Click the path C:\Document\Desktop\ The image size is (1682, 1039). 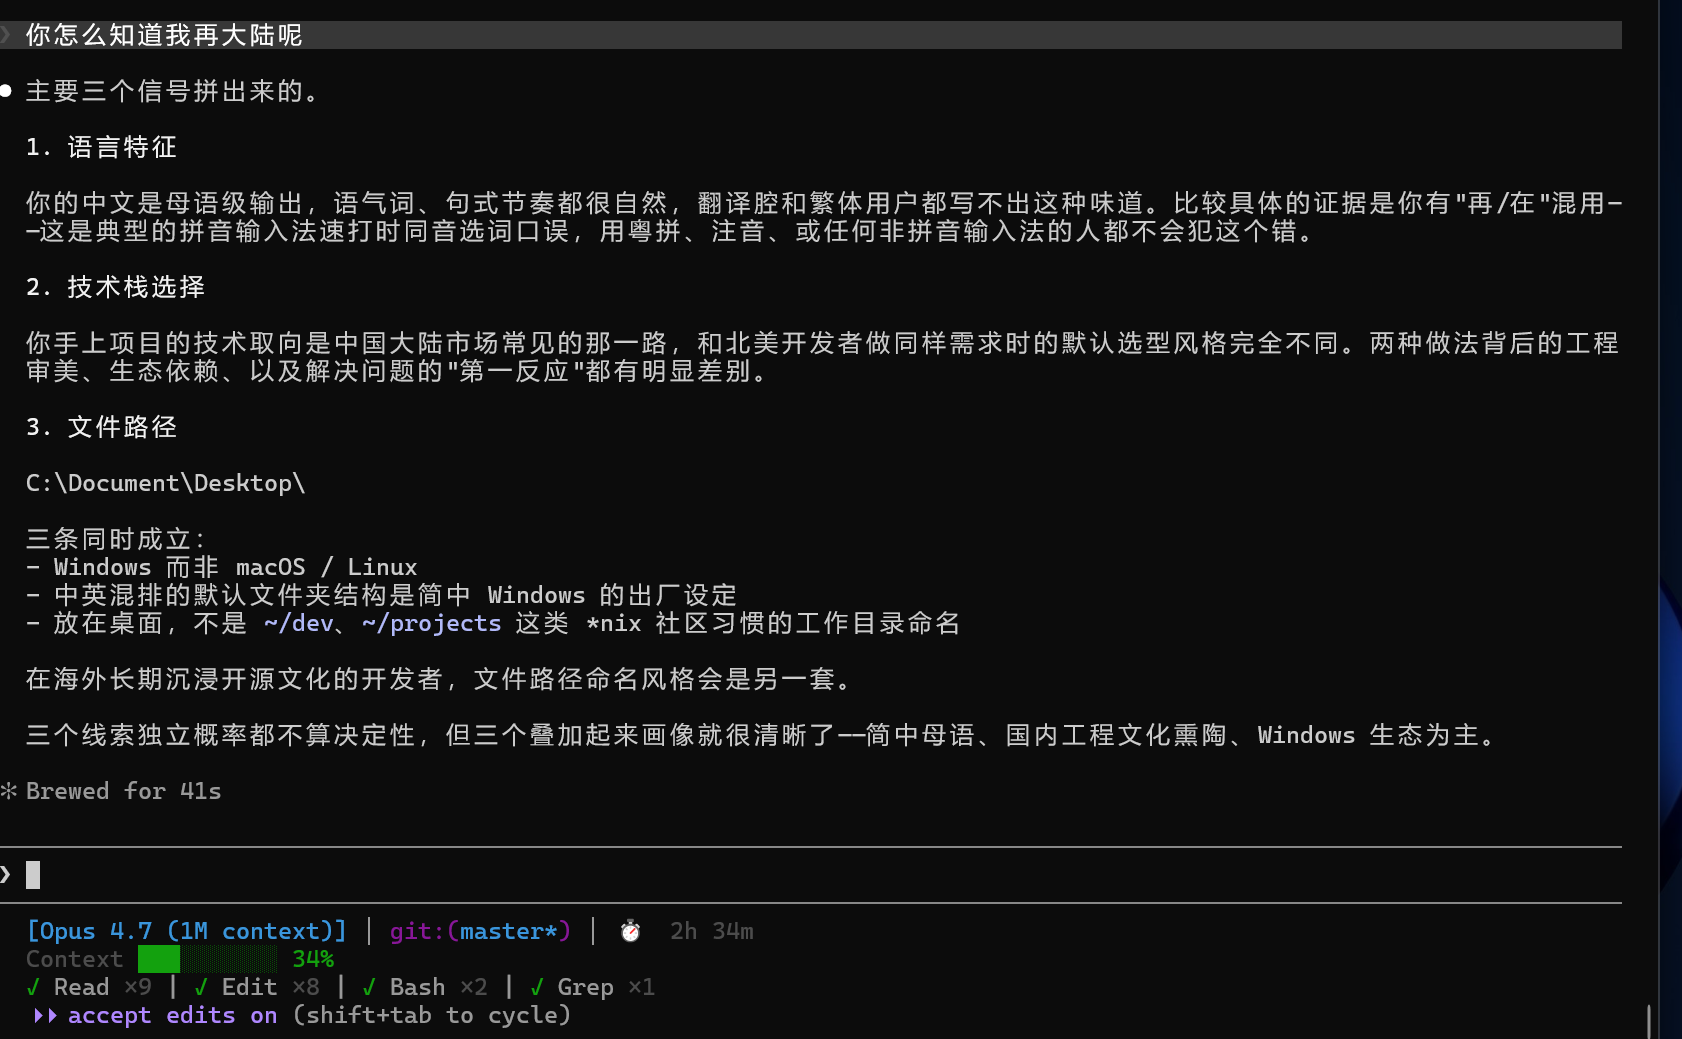166,483
